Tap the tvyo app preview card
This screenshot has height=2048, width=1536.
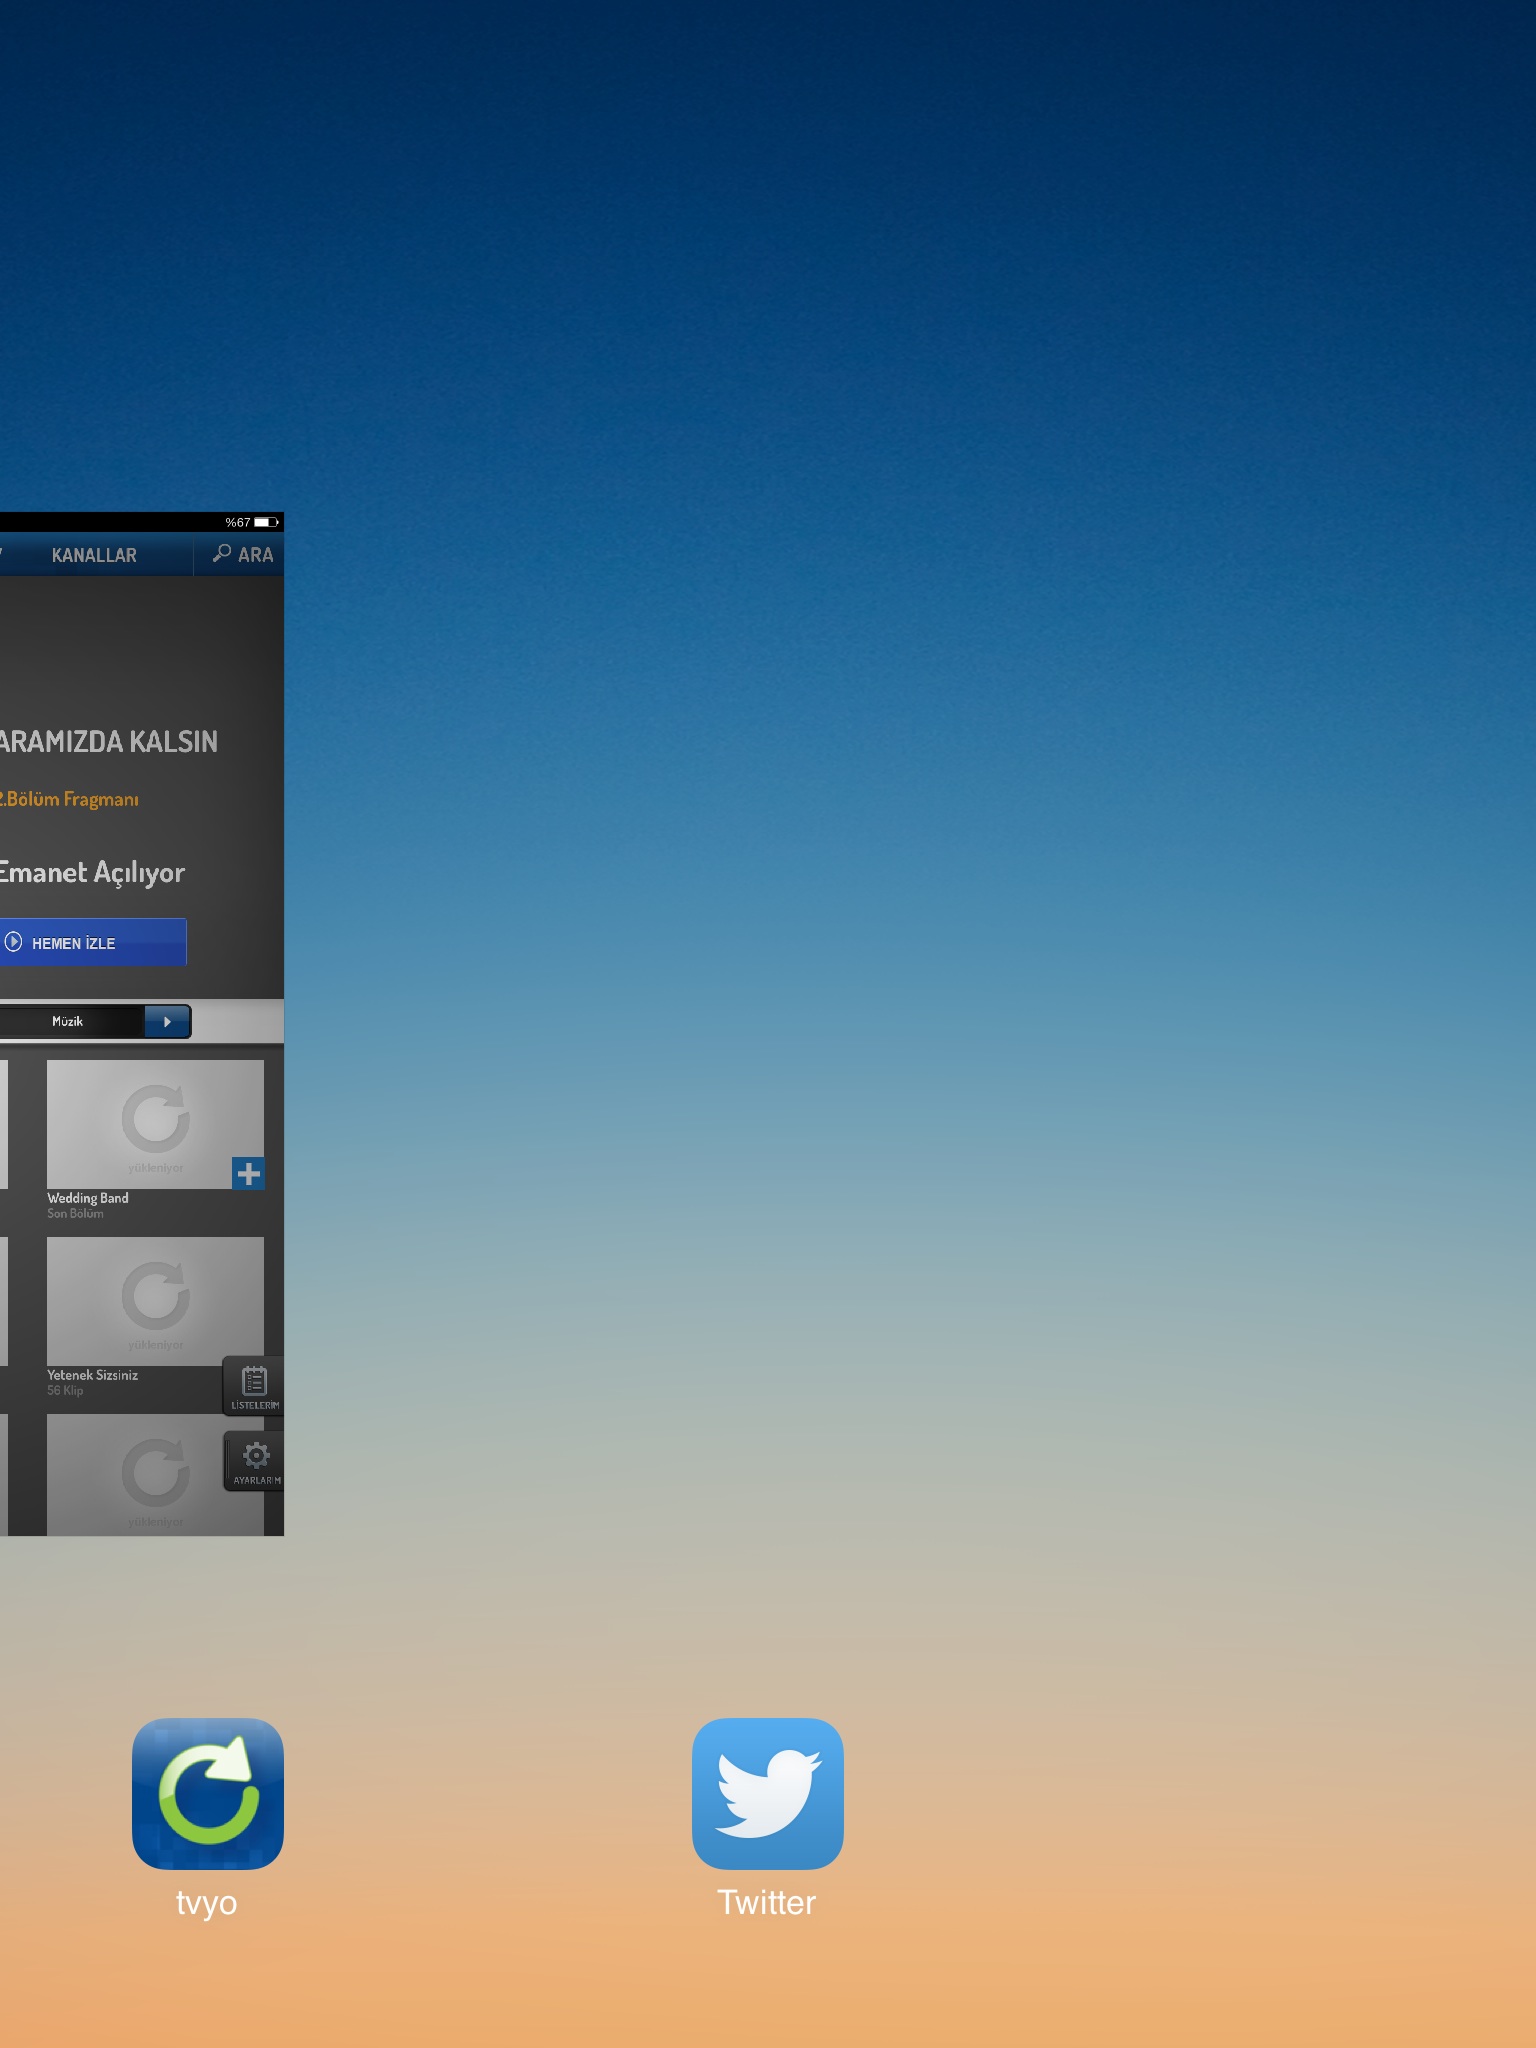142,1024
